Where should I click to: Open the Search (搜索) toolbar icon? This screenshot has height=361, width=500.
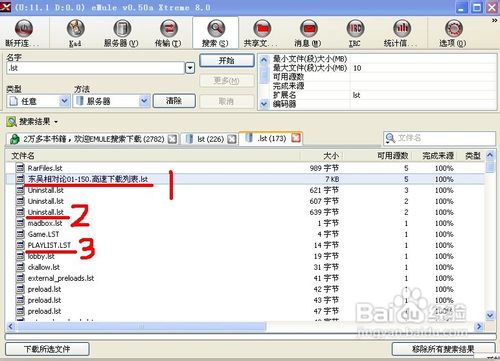[x=216, y=29]
